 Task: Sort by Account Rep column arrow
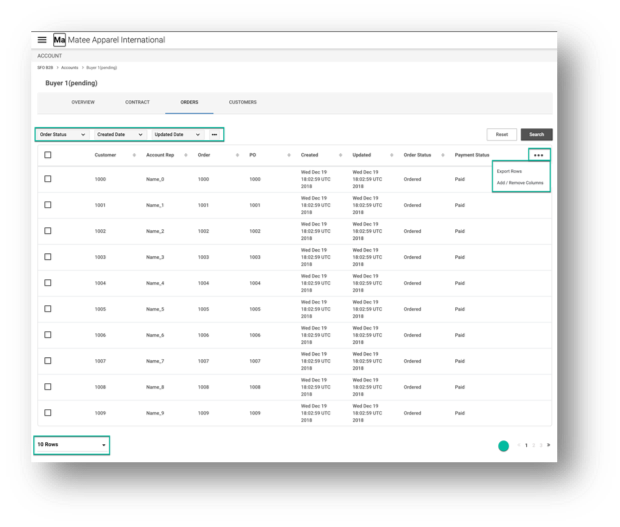pyautogui.click(x=186, y=155)
